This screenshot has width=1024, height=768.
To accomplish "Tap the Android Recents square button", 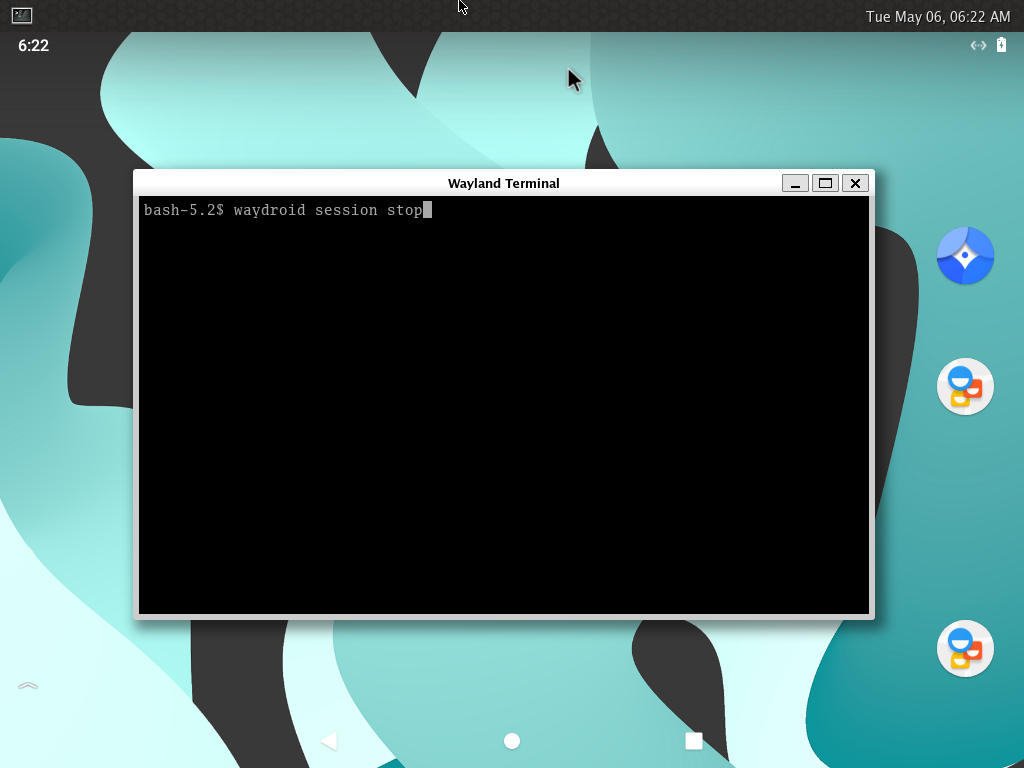I will click(694, 741).
